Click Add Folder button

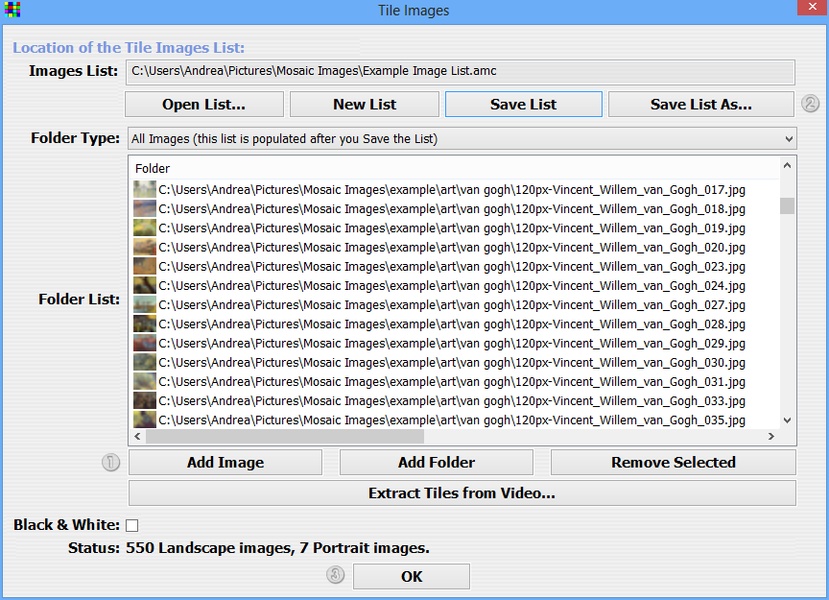(436, 462)
